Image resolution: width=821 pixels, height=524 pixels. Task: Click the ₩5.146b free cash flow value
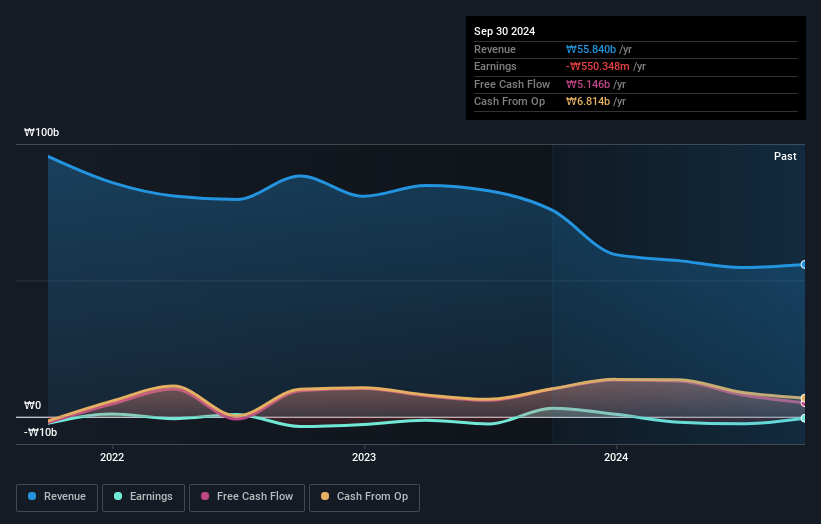pos(587,84)
